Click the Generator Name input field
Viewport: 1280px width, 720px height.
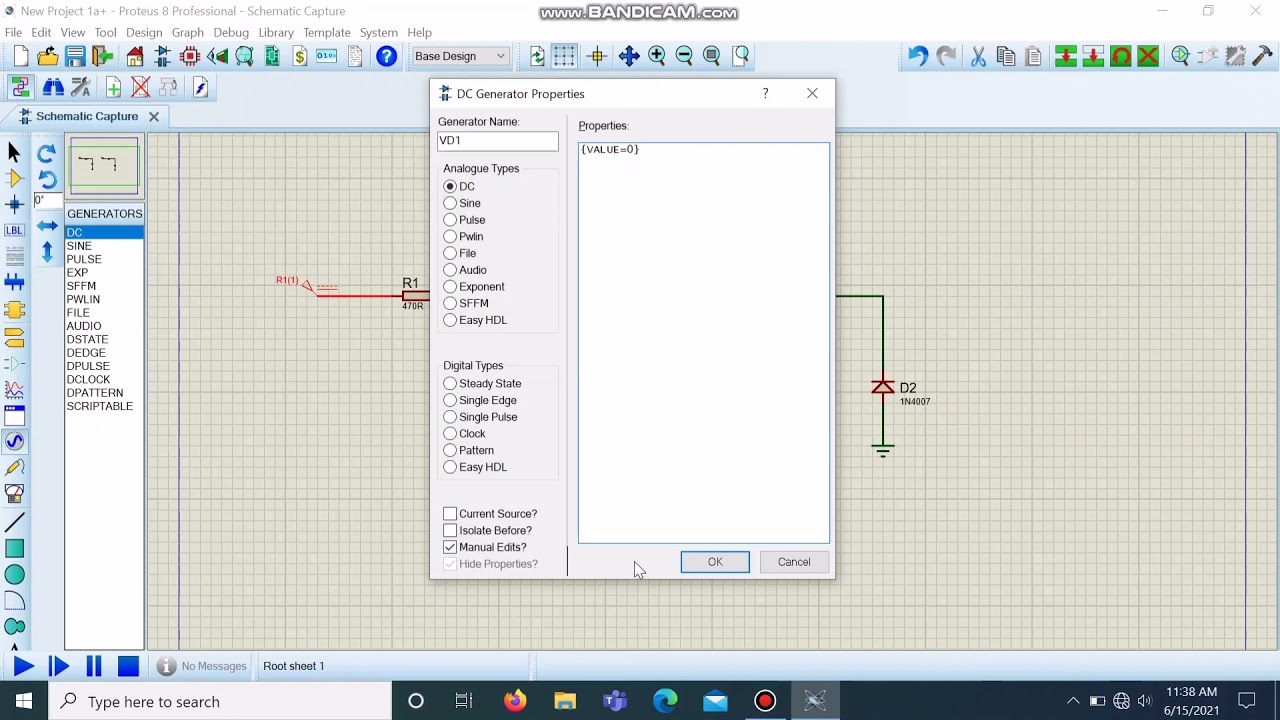(498, 141)
